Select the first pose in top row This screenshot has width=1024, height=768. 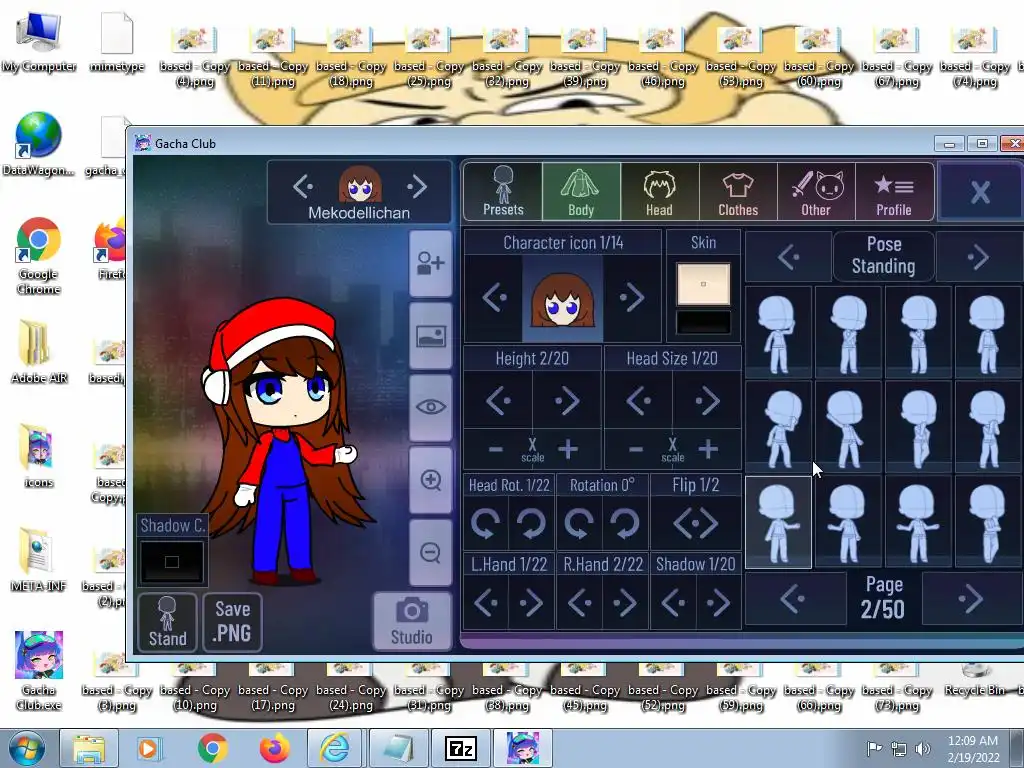coord(778,332)
